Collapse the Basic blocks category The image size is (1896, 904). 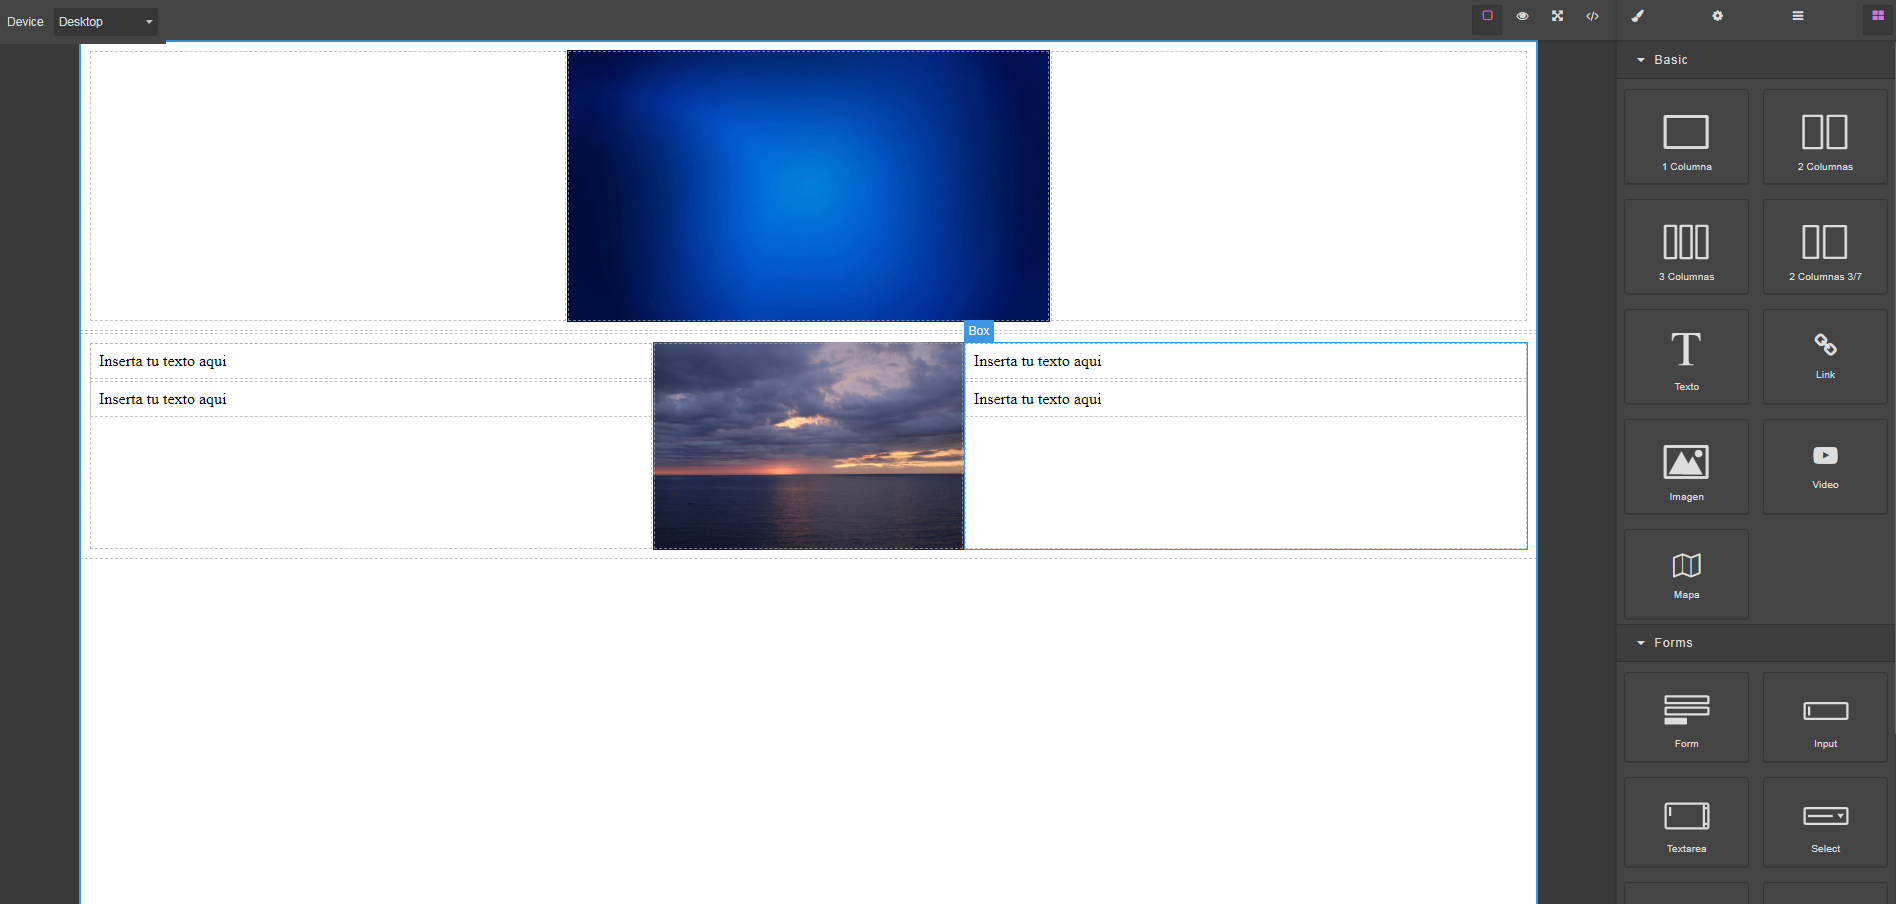(1756, 60)
